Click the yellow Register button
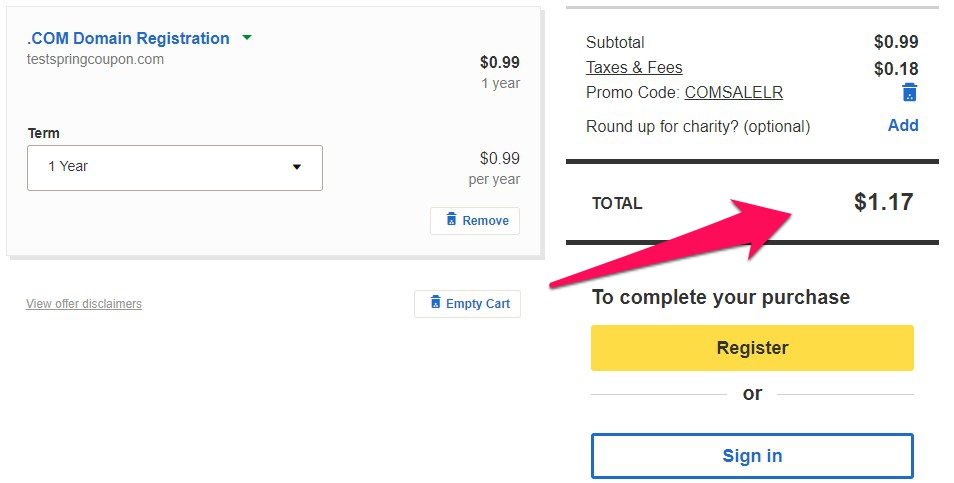This screenshot has width=954, height=483. point(752,348)
